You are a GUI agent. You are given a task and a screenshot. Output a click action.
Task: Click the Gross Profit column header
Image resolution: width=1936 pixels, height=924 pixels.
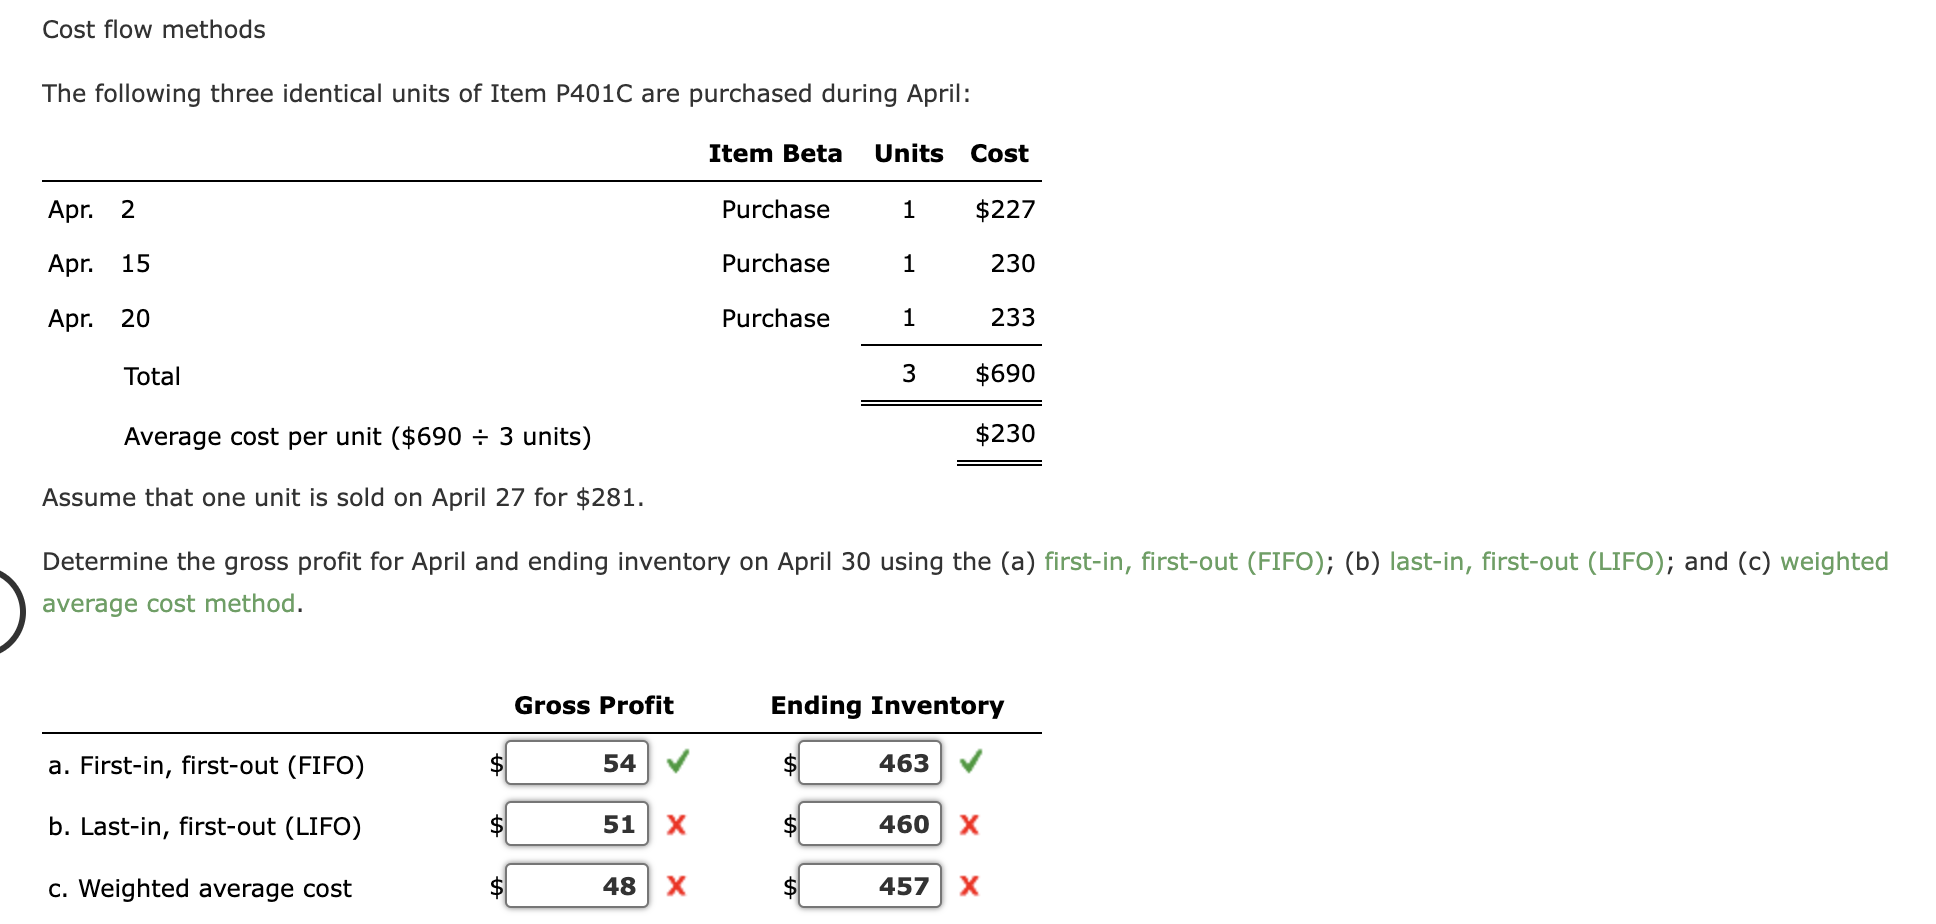pyautogui.click(x=593, y=706)
